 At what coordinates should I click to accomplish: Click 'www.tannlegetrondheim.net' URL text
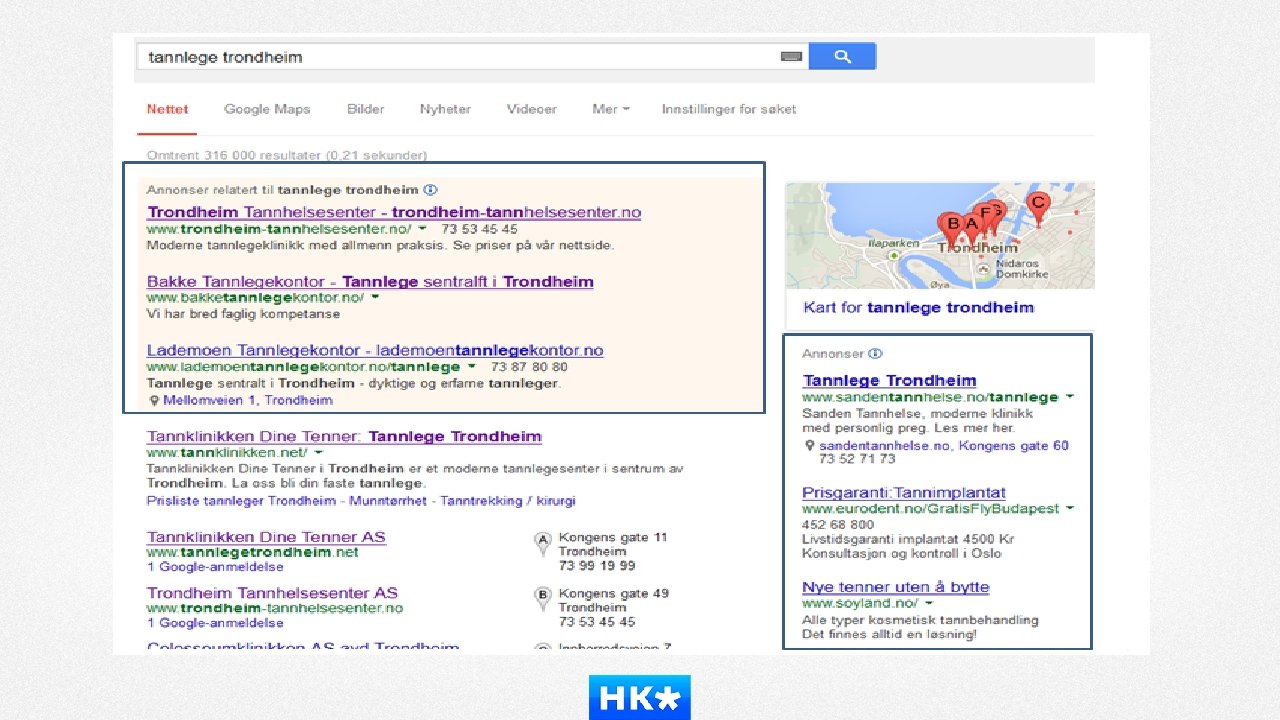pyautogui.click(x=252, y=552)
